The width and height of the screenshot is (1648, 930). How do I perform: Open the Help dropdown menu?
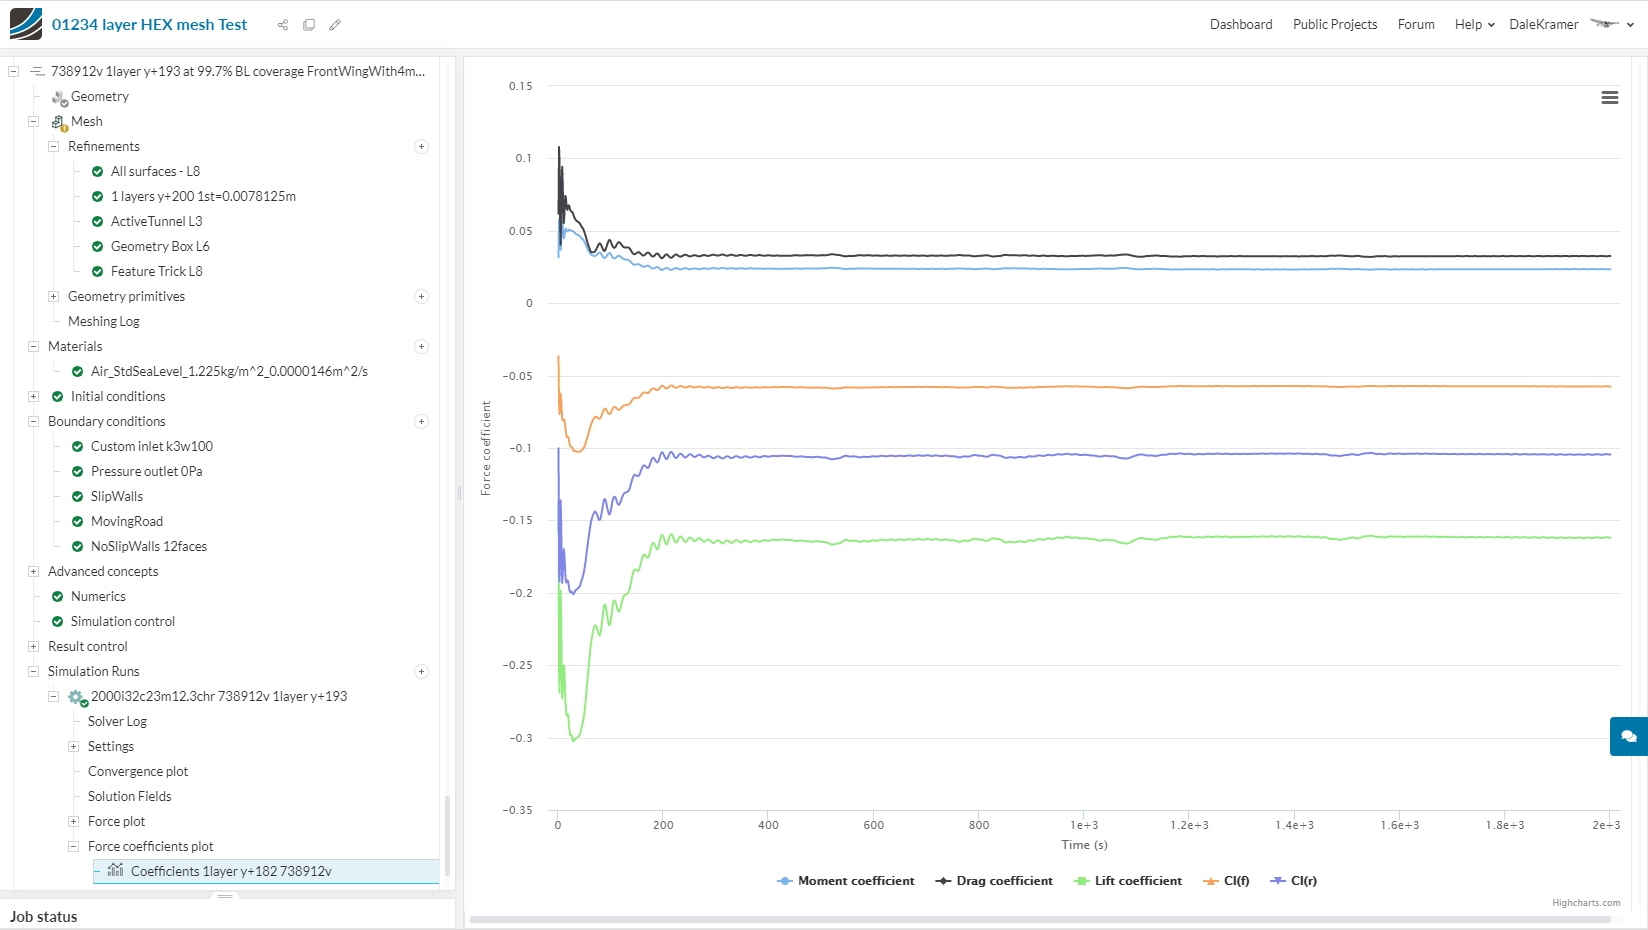[x=1475, y=24]
